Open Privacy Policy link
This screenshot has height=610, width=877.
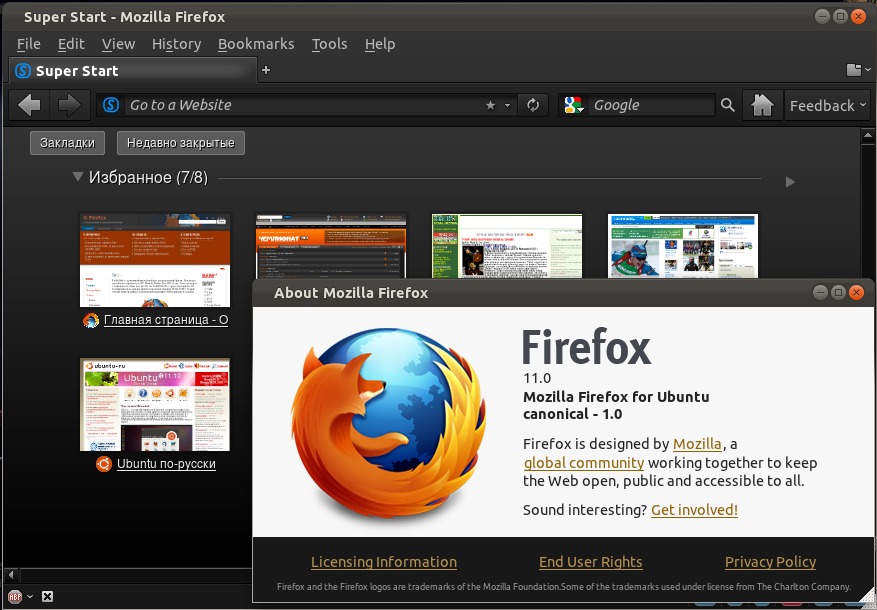(770, 562)
